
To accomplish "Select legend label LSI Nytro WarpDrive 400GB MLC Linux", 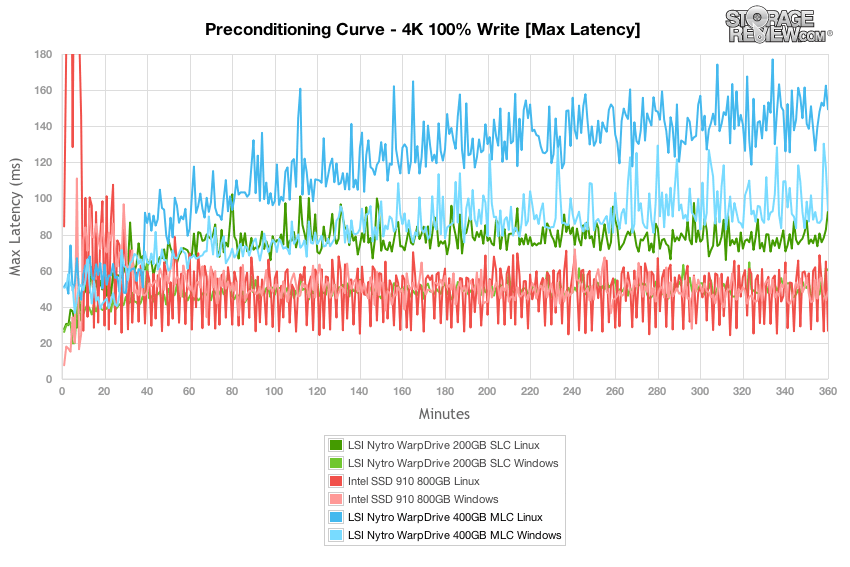I will coord(445,517).
